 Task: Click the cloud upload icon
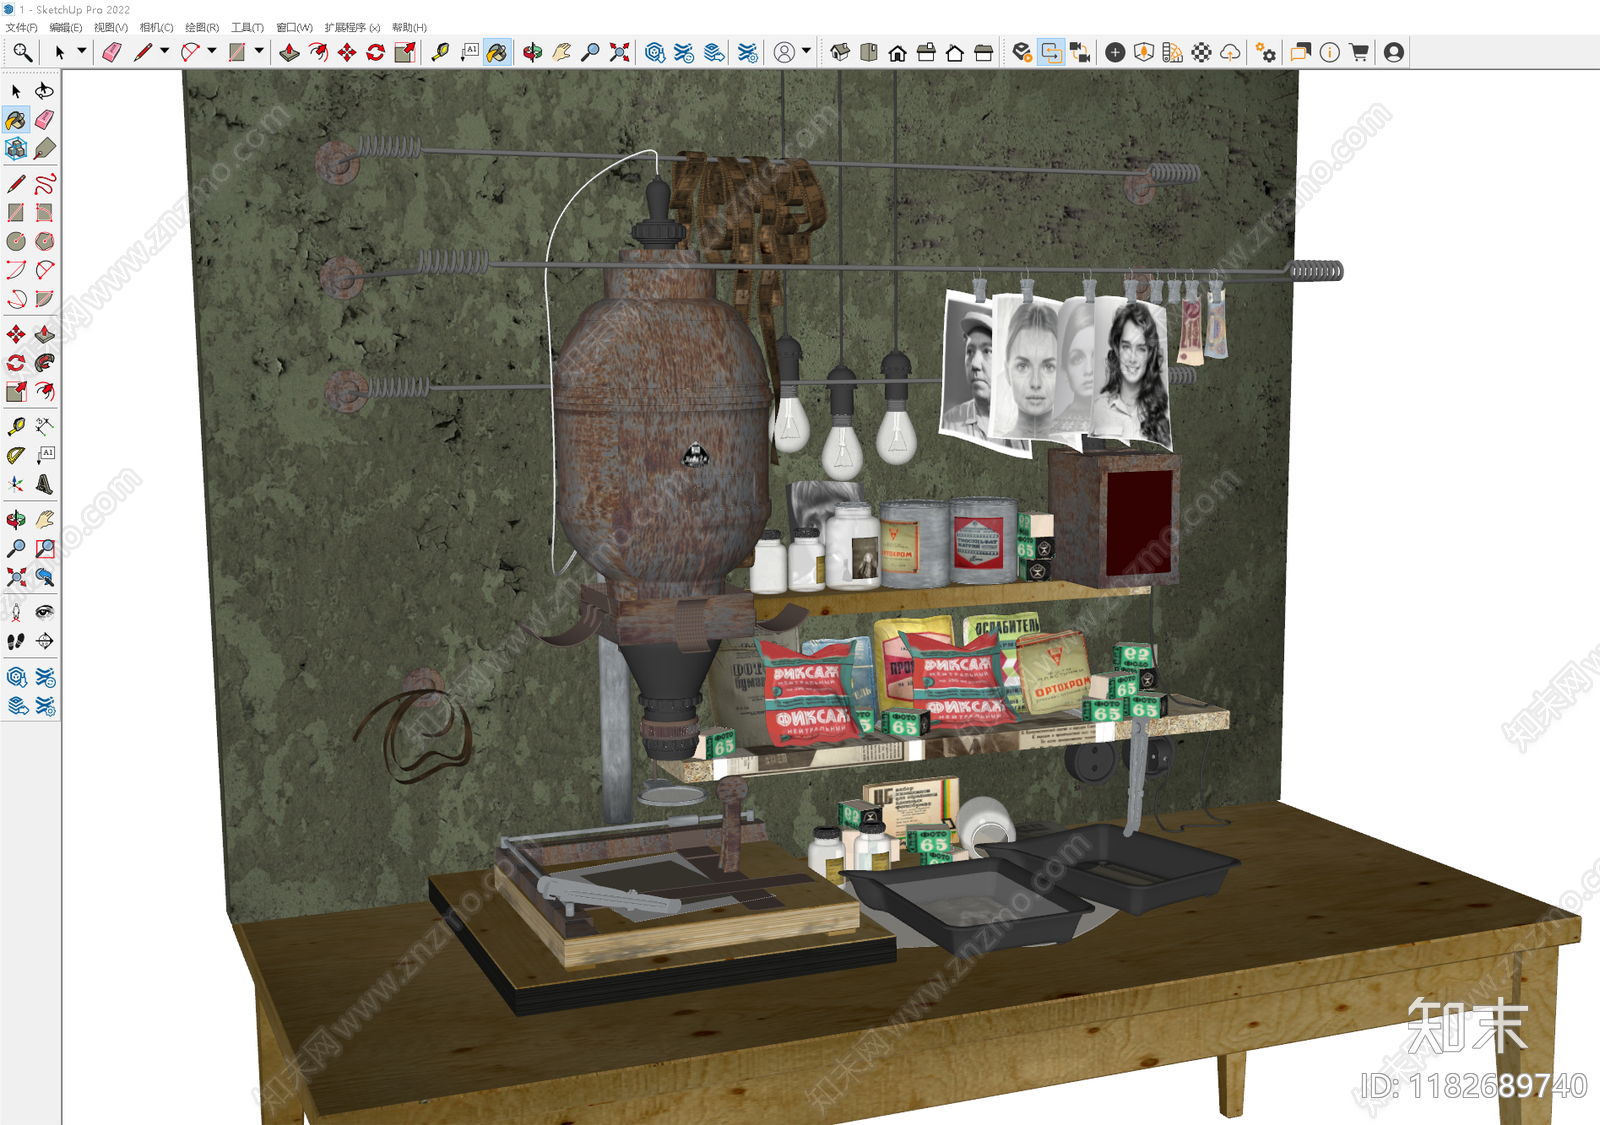(x=1231, y=52)
